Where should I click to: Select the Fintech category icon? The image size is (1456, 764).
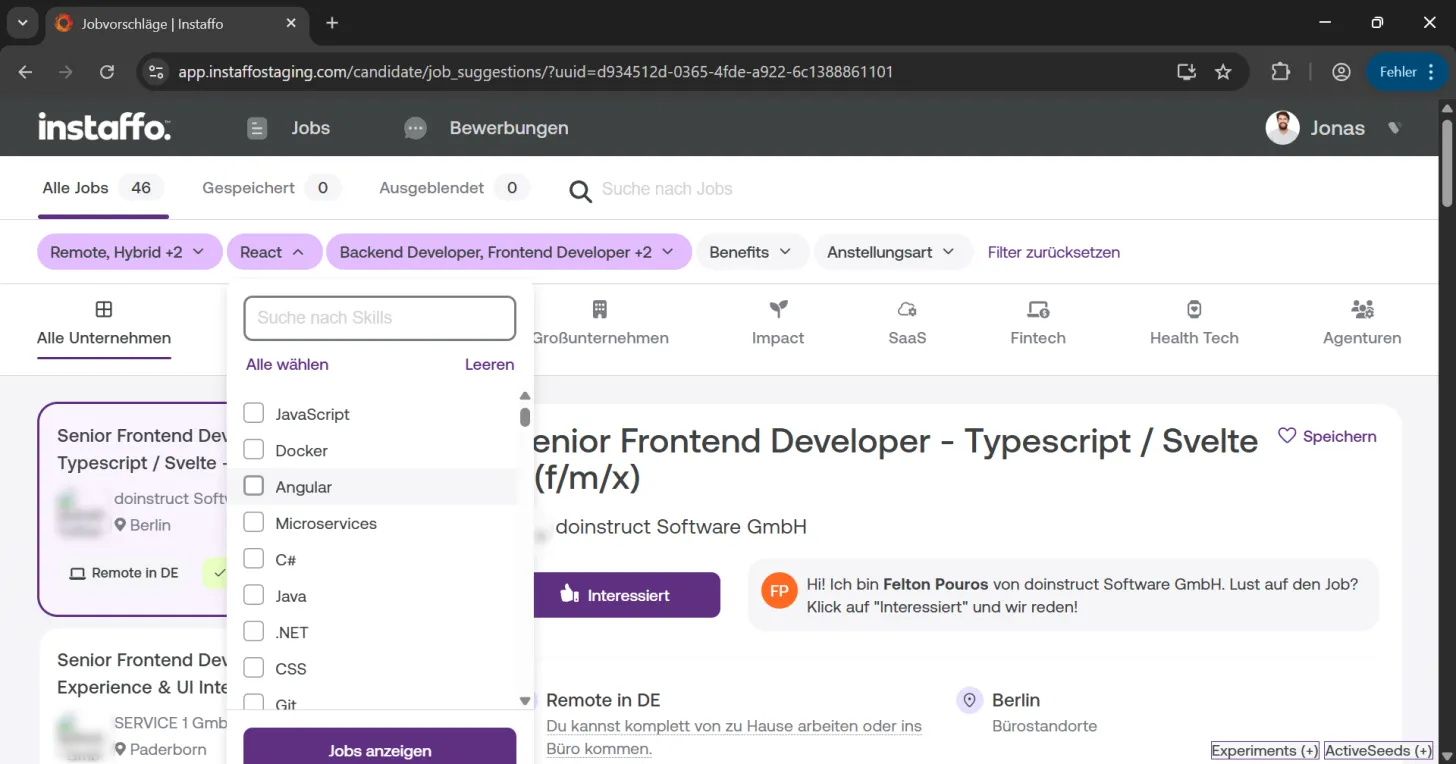pyautogui.click(x=1038, y=309)
